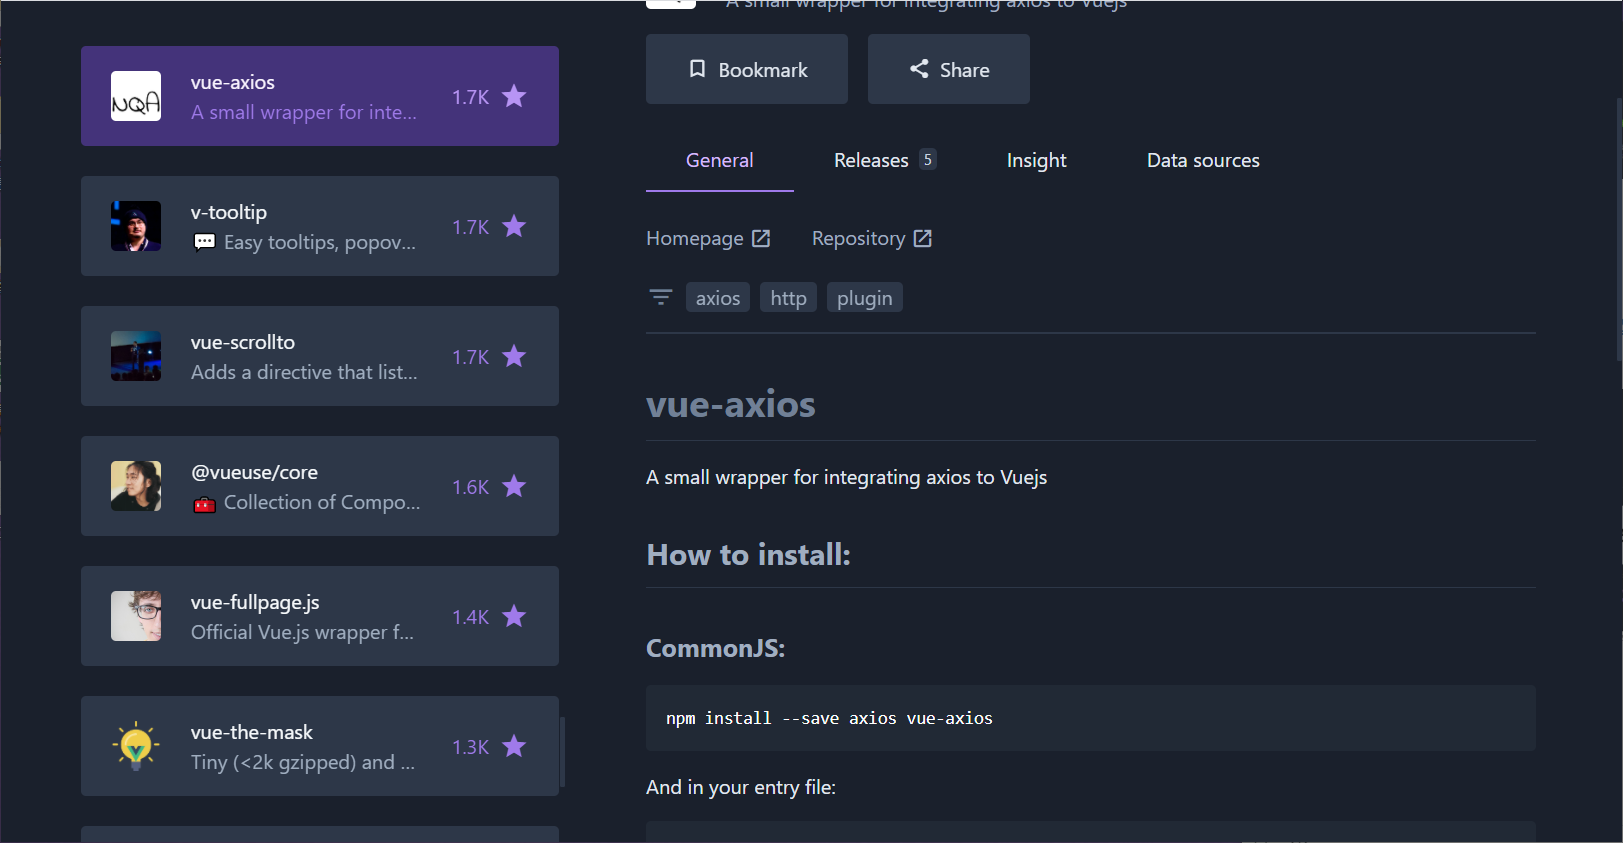This screenshot has height=843, width=1623.
Task: Open the vue-fullpage.js package title
Action: coord(255,602)
